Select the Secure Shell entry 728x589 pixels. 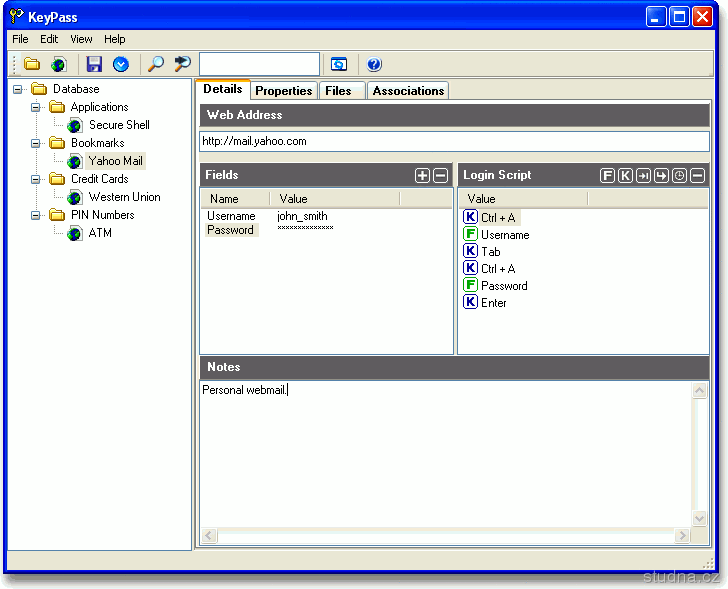(x=119, y=125)
